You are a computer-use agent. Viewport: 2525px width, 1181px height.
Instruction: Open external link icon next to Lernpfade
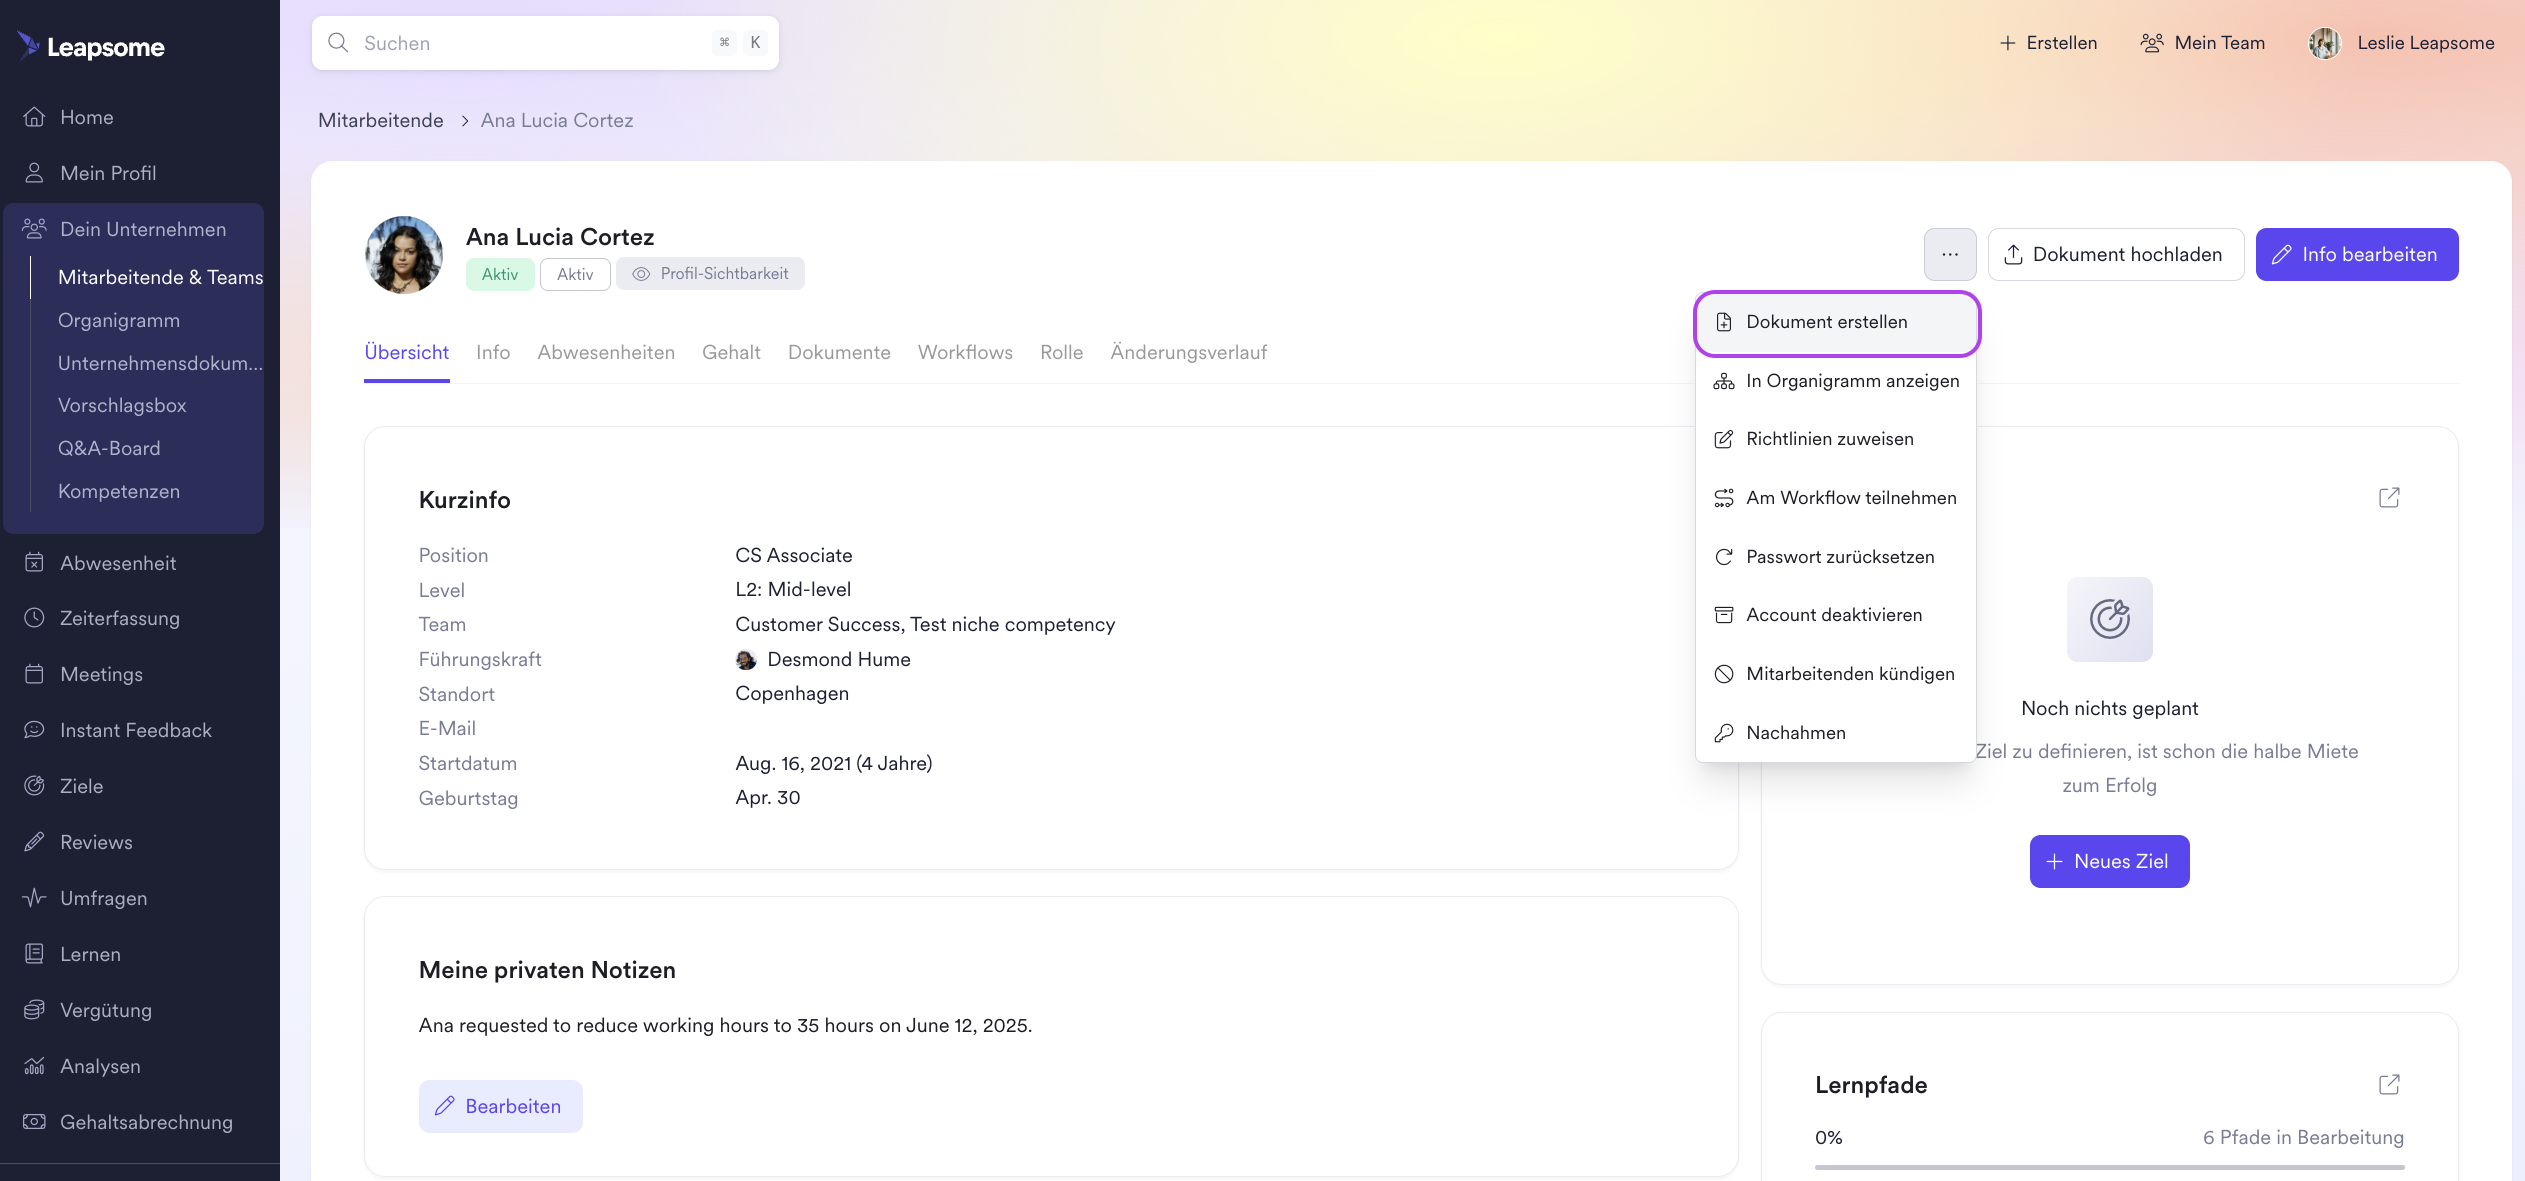[2388, 1084]
